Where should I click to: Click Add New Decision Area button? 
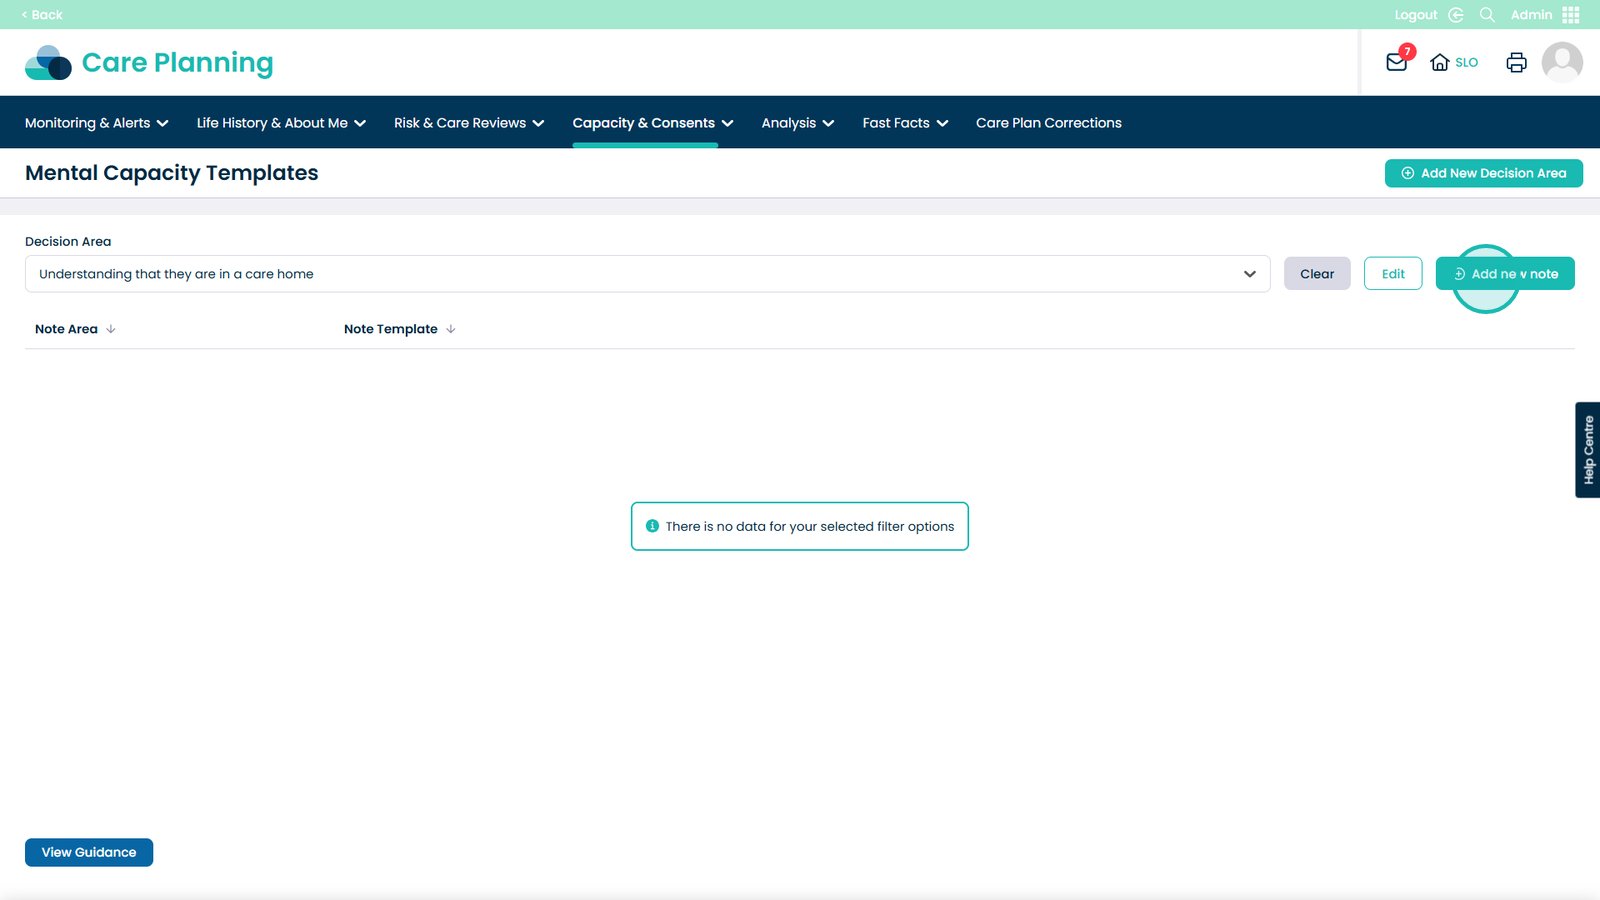point(1483,173)
